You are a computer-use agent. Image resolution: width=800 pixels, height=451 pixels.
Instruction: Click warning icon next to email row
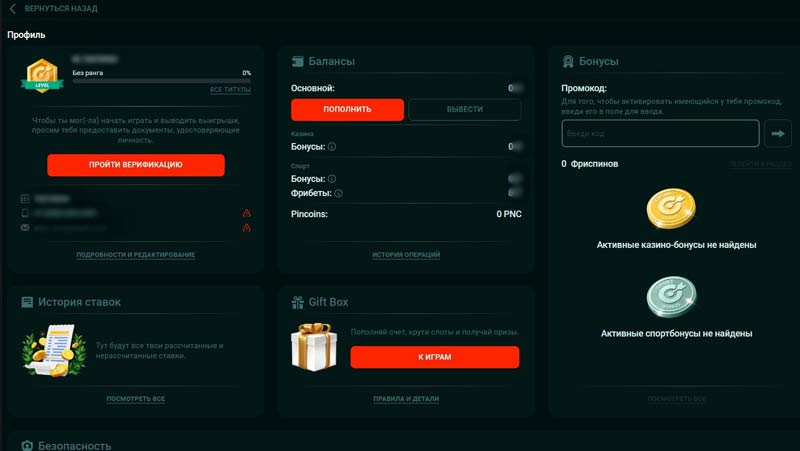246,228
